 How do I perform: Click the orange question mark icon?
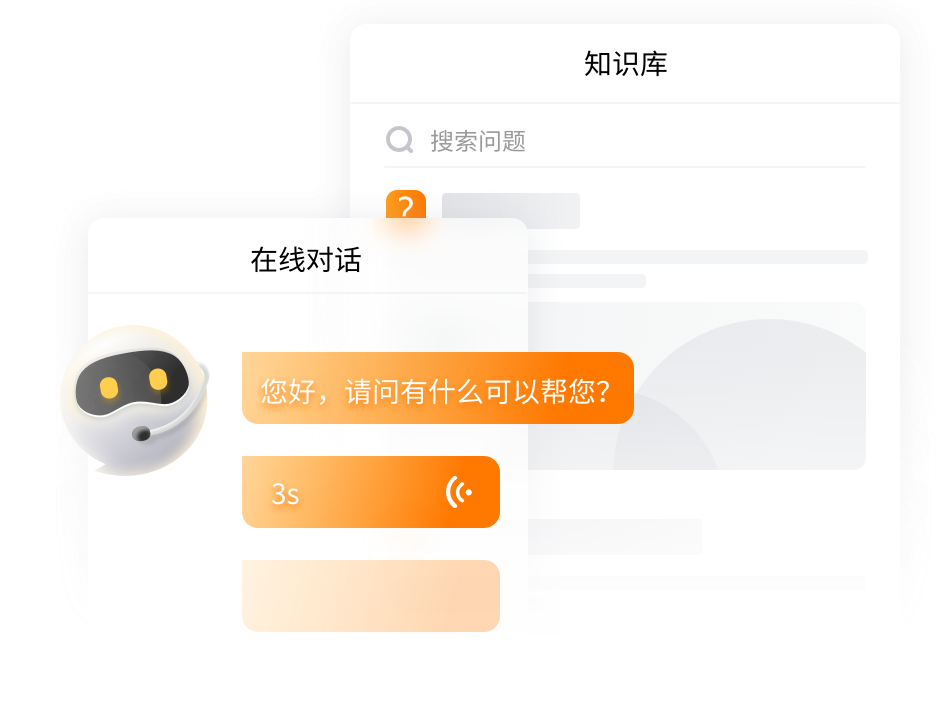(406, 205)
